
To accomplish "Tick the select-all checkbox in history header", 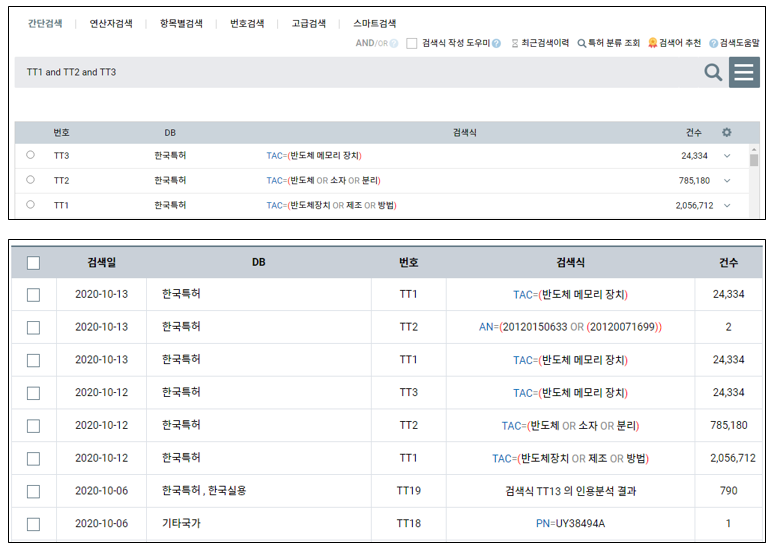I will [33, 263].
